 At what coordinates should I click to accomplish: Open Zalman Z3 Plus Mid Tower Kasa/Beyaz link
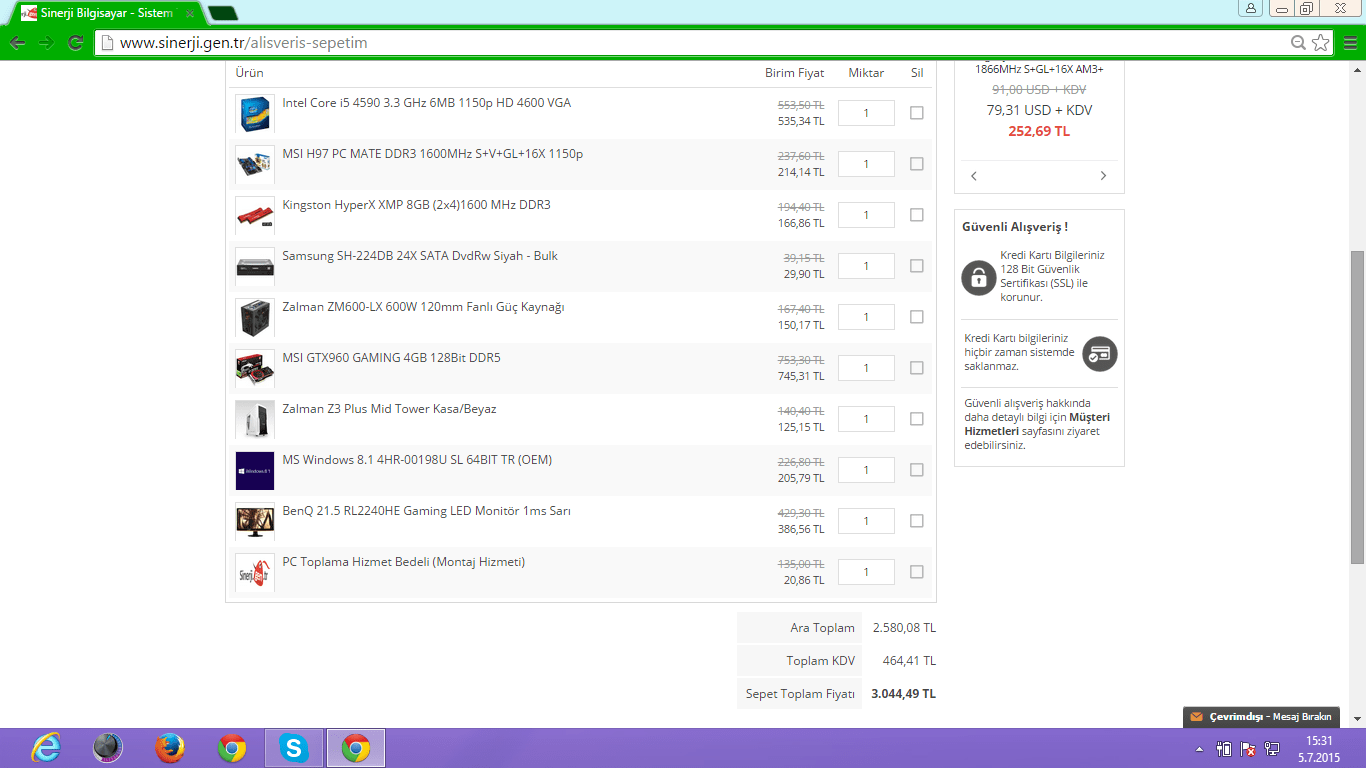click(x=389, y=409)
